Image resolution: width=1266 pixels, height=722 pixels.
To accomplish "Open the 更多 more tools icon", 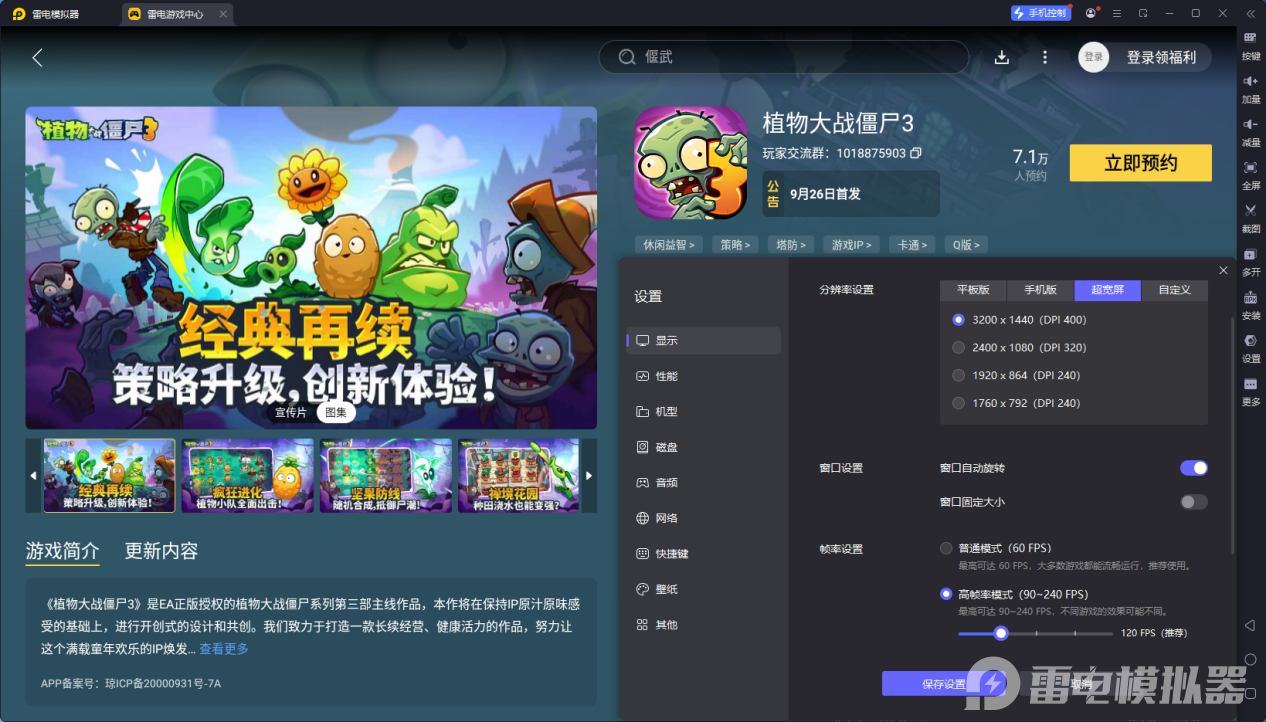I will [x=1250, y=384].
